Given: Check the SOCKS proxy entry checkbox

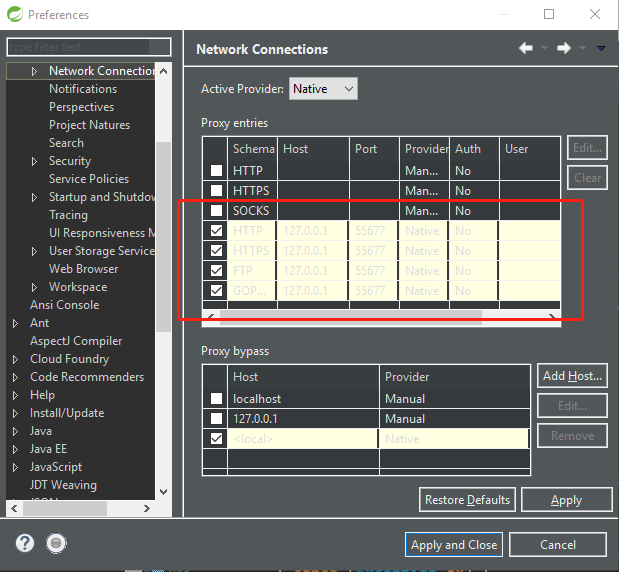Looking at the screenshot, I should [x=216, y=210].
